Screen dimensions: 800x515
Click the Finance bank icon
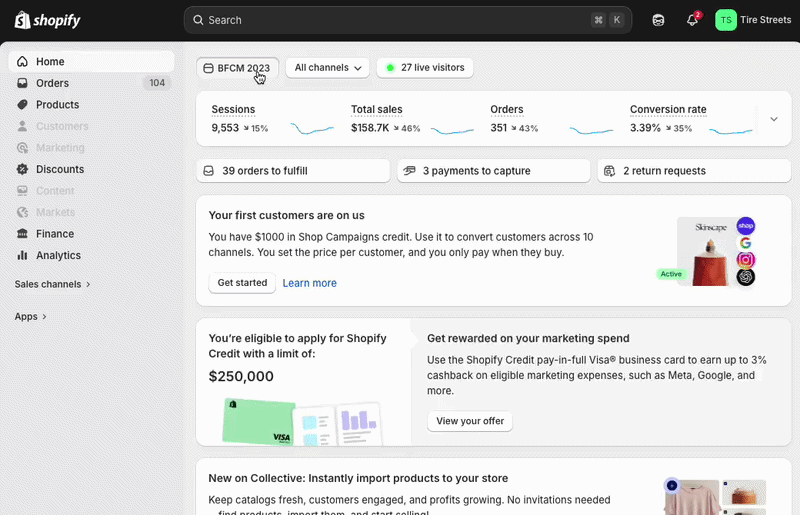22,233
